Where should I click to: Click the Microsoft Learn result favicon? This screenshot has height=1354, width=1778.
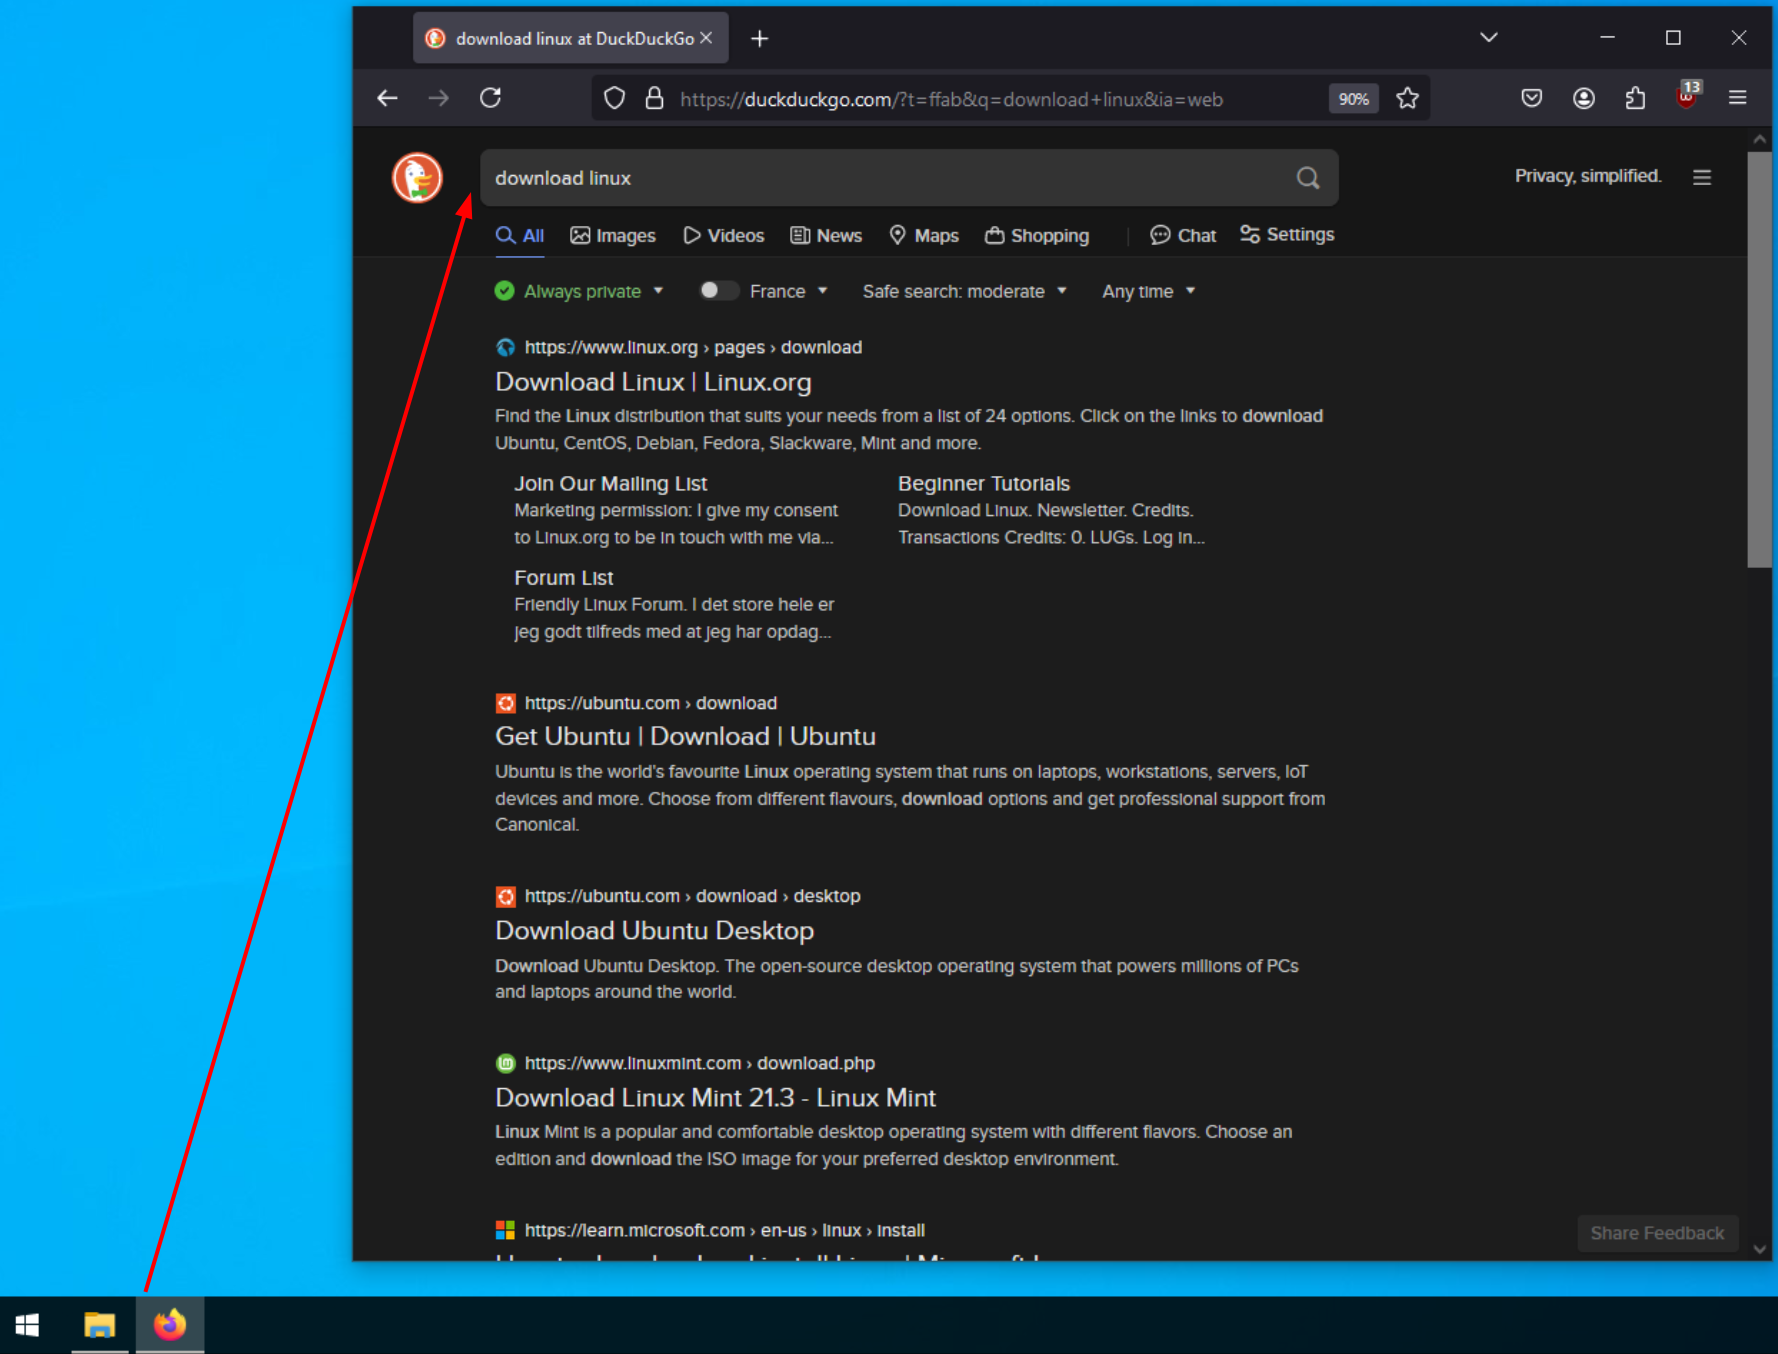(506, 1230)
